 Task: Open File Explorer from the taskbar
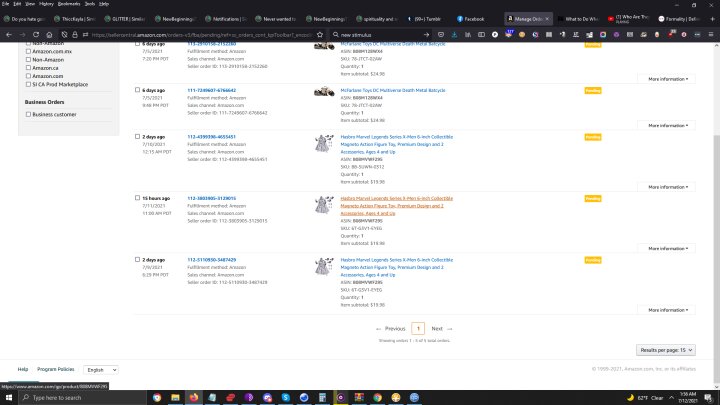[x=175, y=398]
